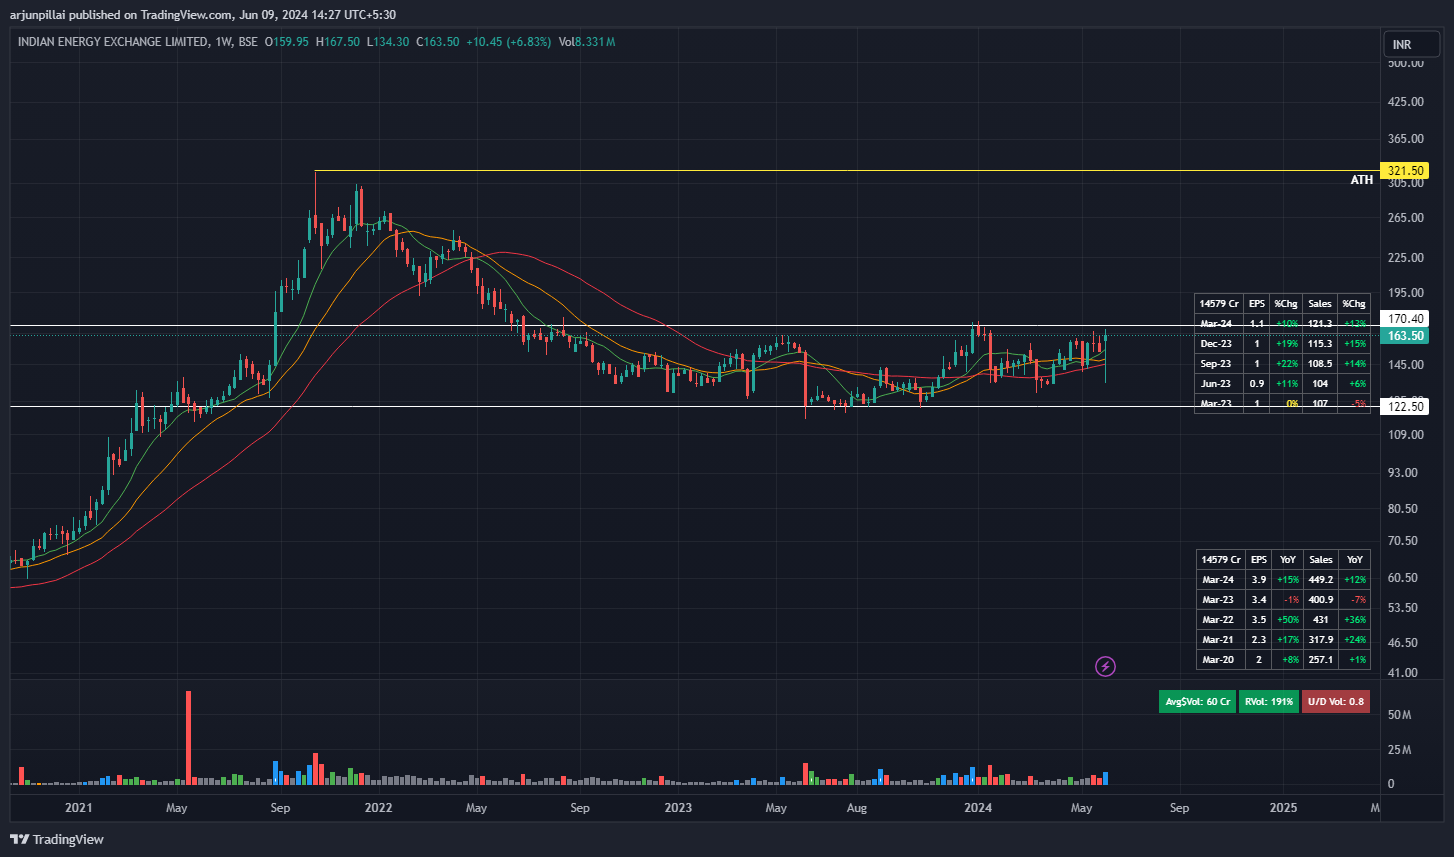The width and height of the screenshot is (1454, 857).
Task: Click the 449.2 annual sales cell
Action: 1321,580
